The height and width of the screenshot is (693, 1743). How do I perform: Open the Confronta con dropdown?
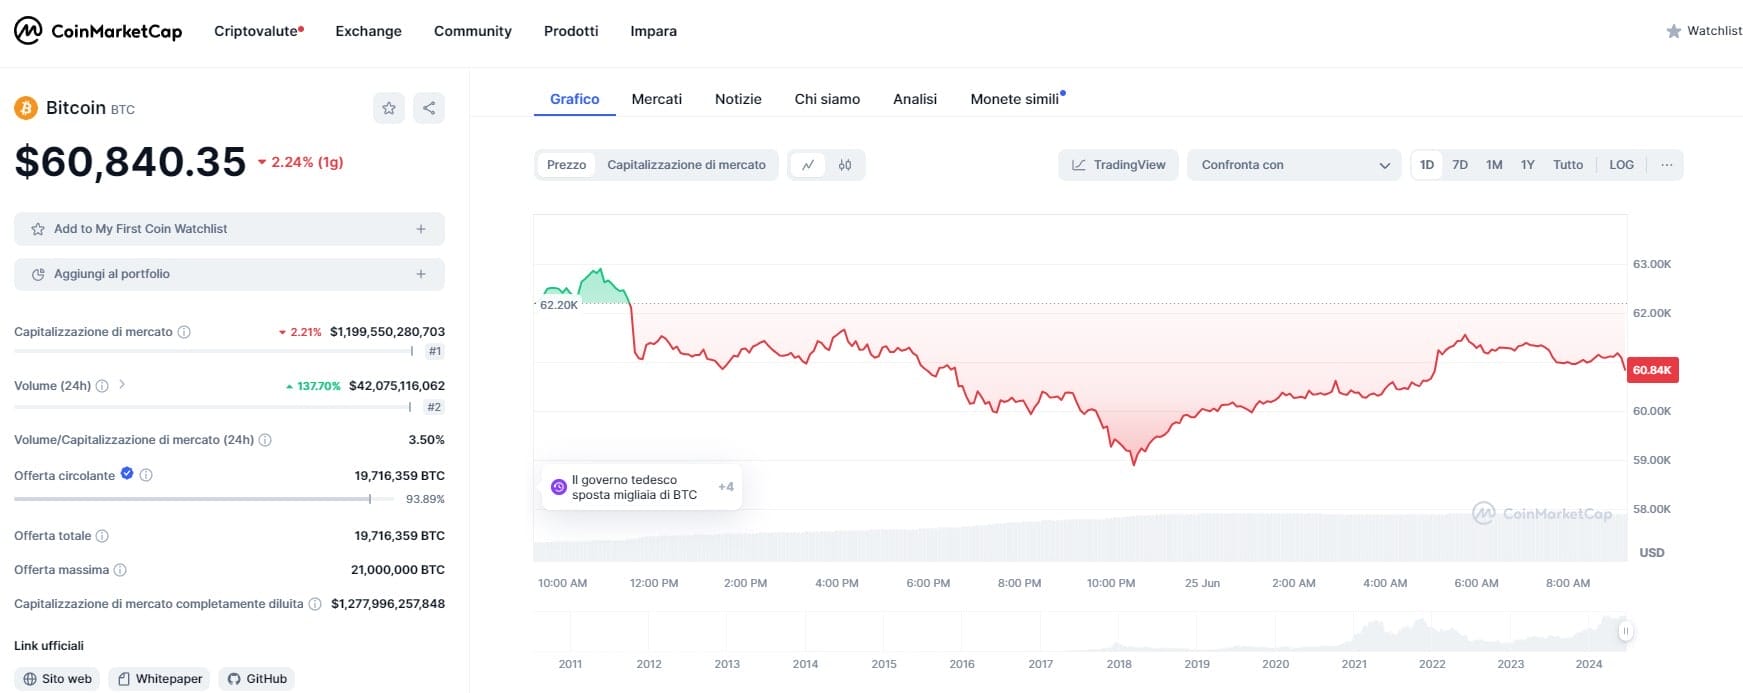(1294, 165)
